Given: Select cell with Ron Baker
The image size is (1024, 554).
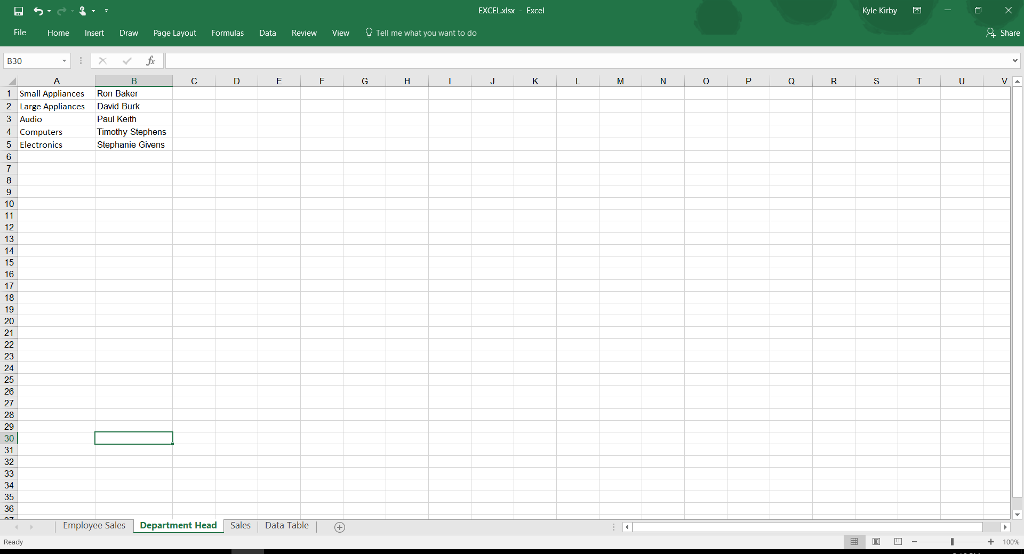Looking at the screenshot, I should pyautogui.click(x=134, y=93).
